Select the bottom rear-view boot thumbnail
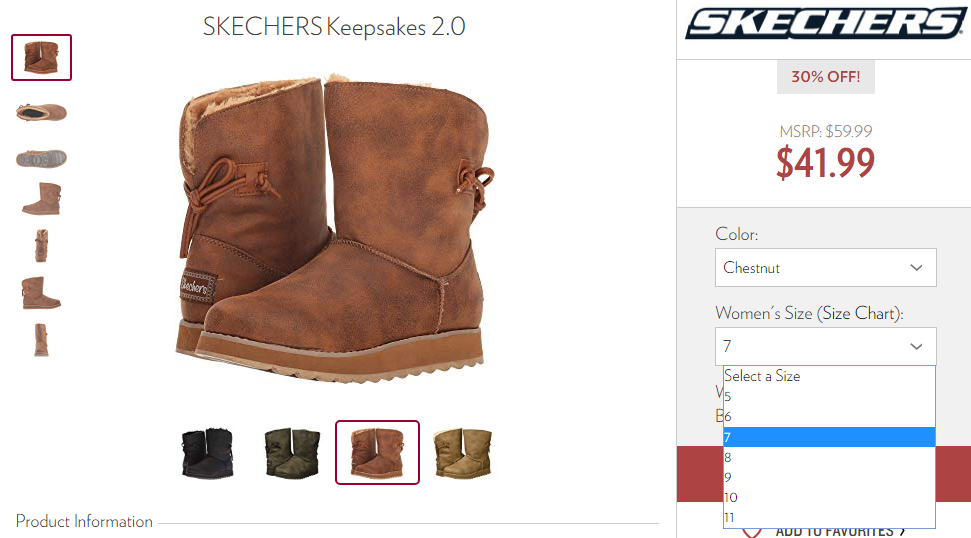 pos(41,340)
